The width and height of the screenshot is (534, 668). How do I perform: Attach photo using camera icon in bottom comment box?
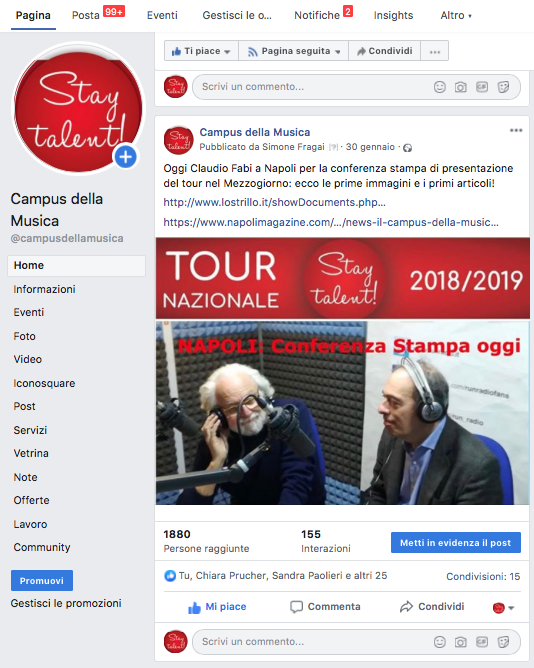(460, 642)
